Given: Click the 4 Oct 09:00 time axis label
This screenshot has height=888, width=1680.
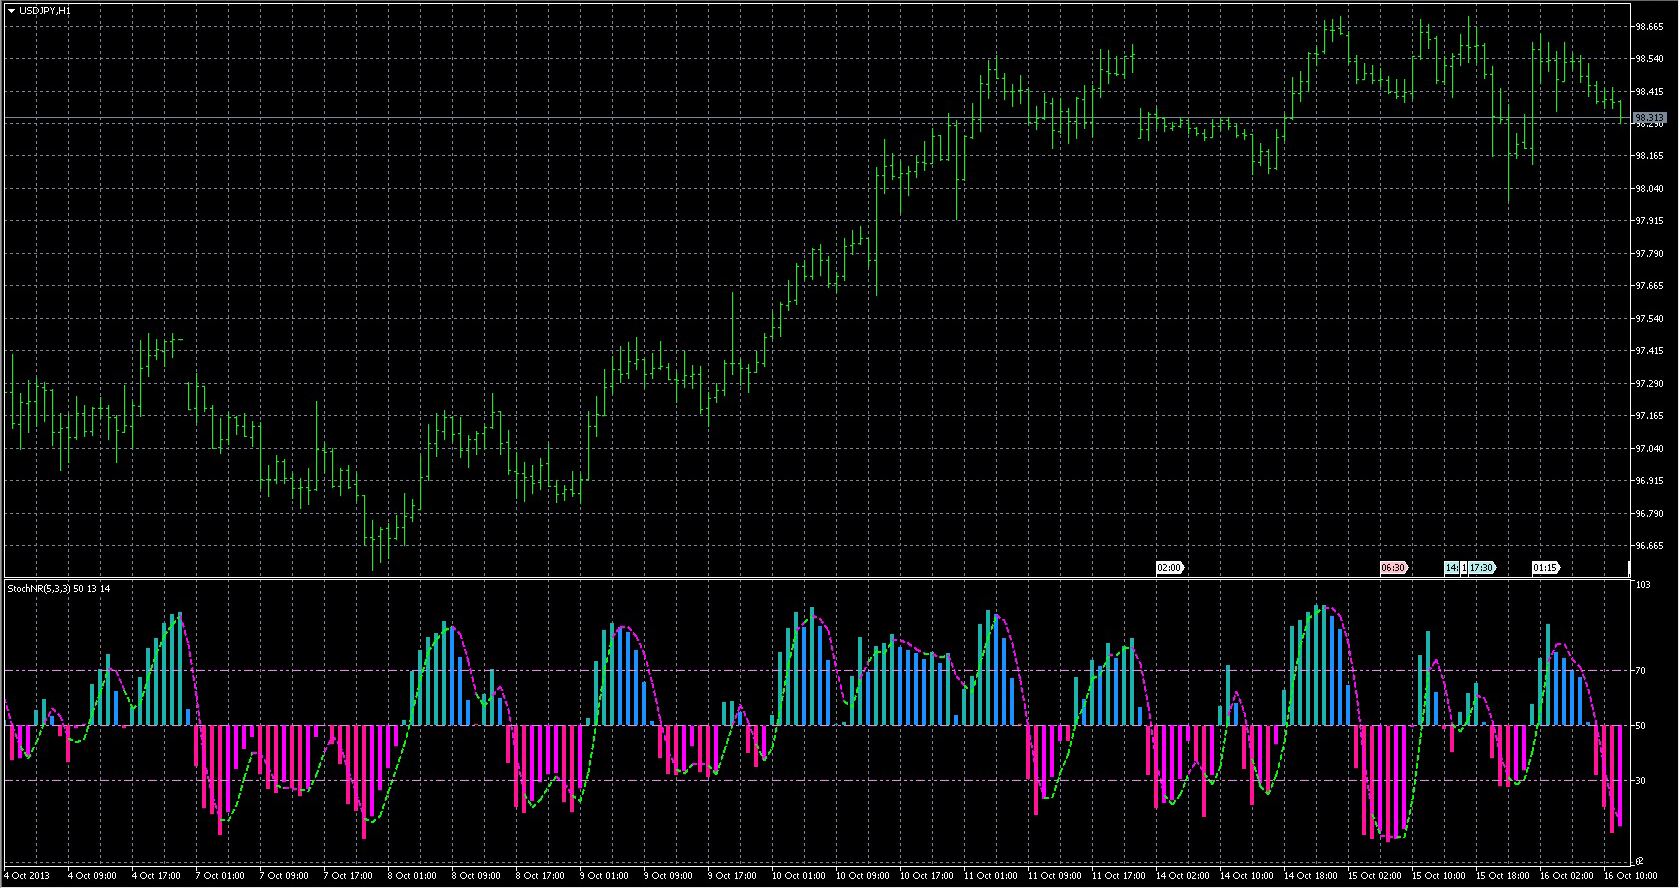Looking at the screenshot, I should tap(92, 876).
